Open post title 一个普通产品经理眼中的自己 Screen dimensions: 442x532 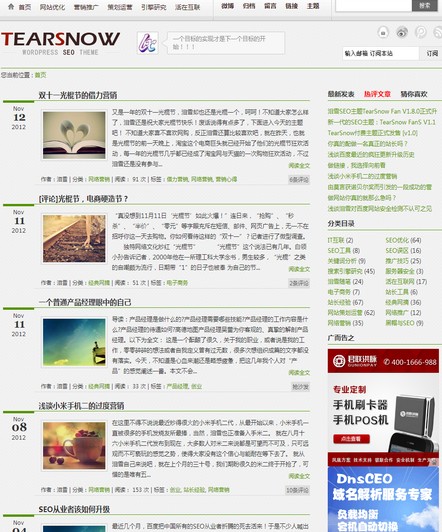[x=85, y=302]
